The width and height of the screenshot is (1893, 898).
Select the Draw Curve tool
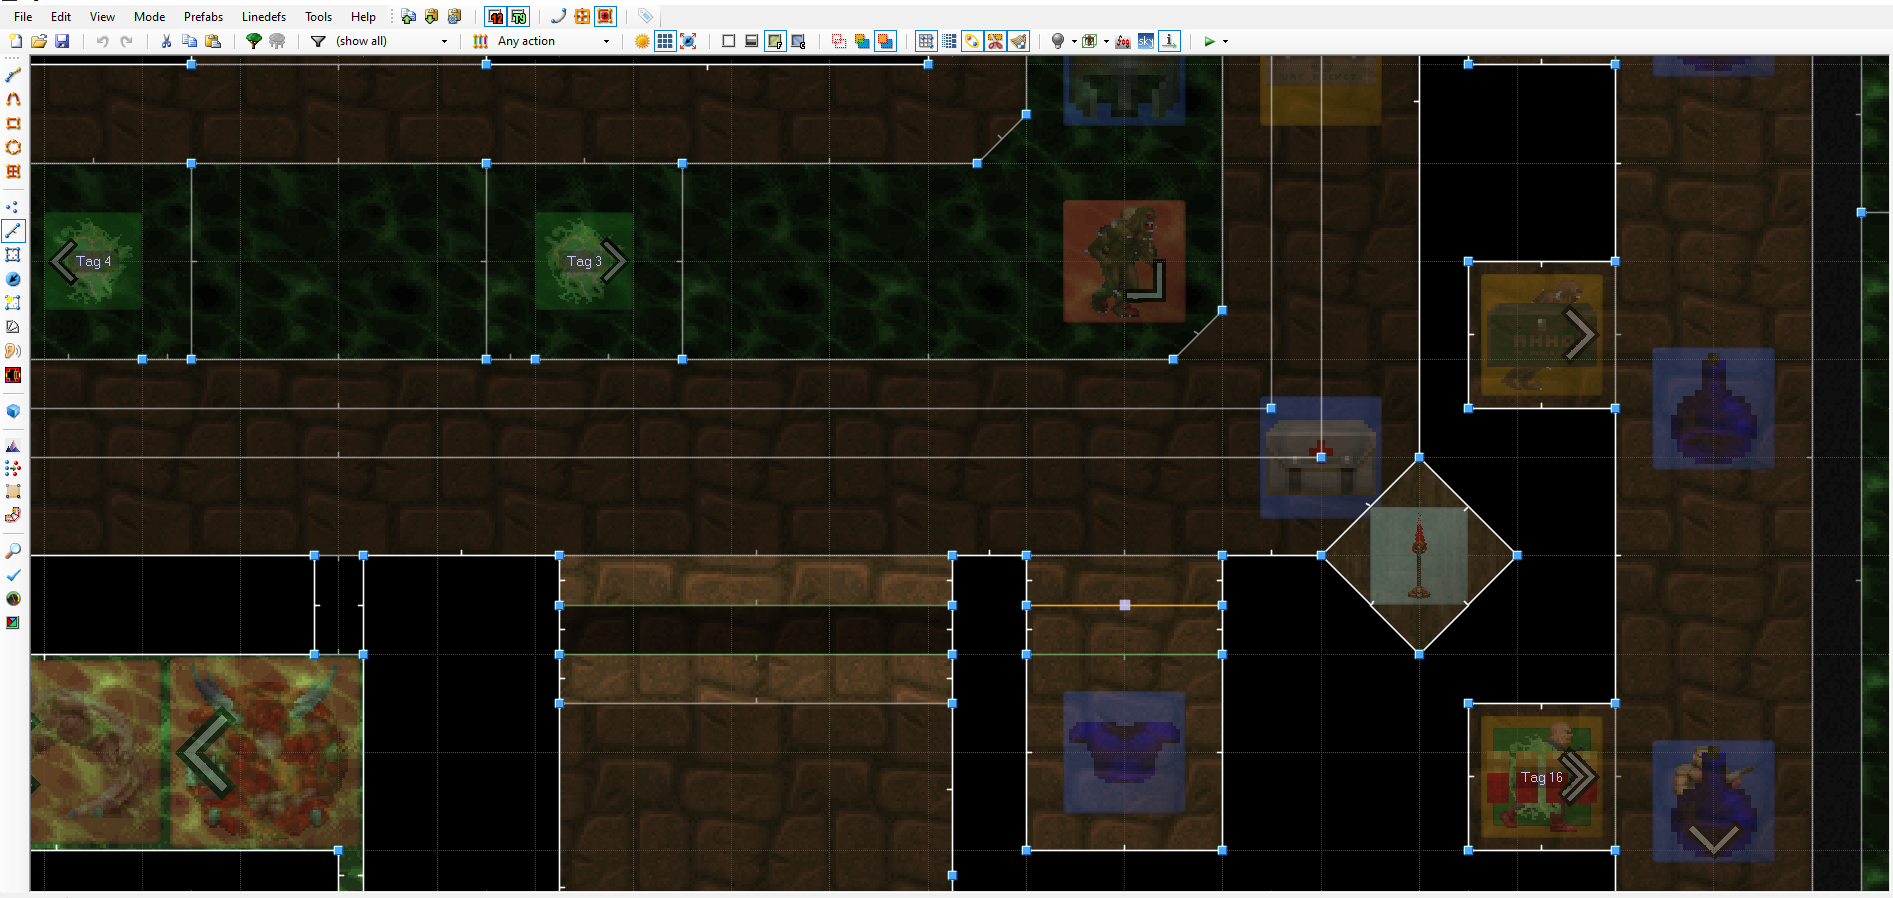tap(13, 99)
